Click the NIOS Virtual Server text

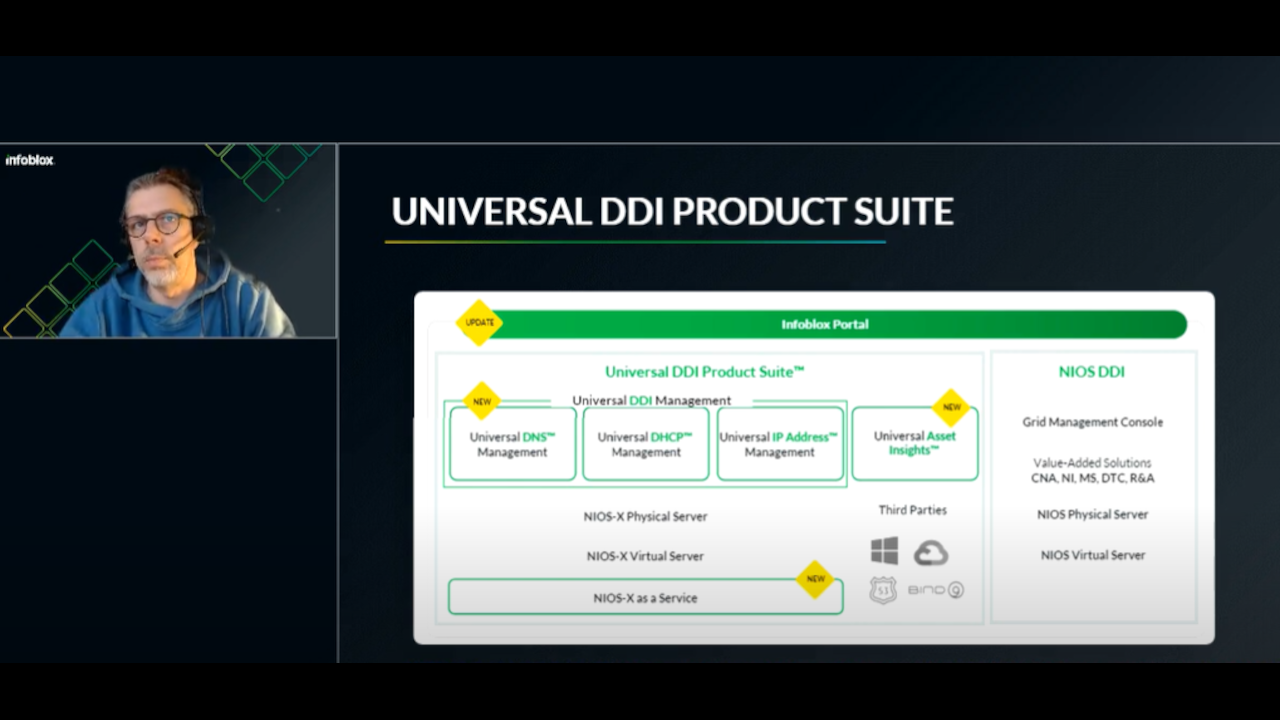1092,555
